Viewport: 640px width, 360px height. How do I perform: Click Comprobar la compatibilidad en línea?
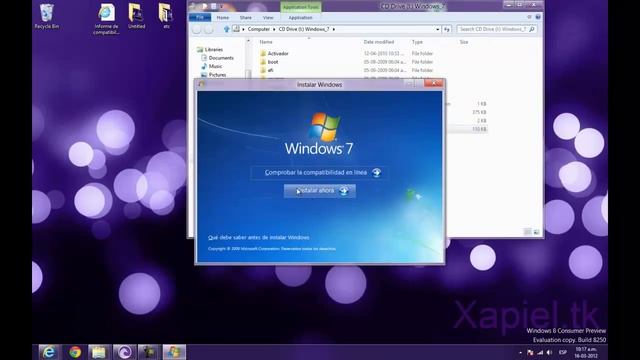[320, 173]
